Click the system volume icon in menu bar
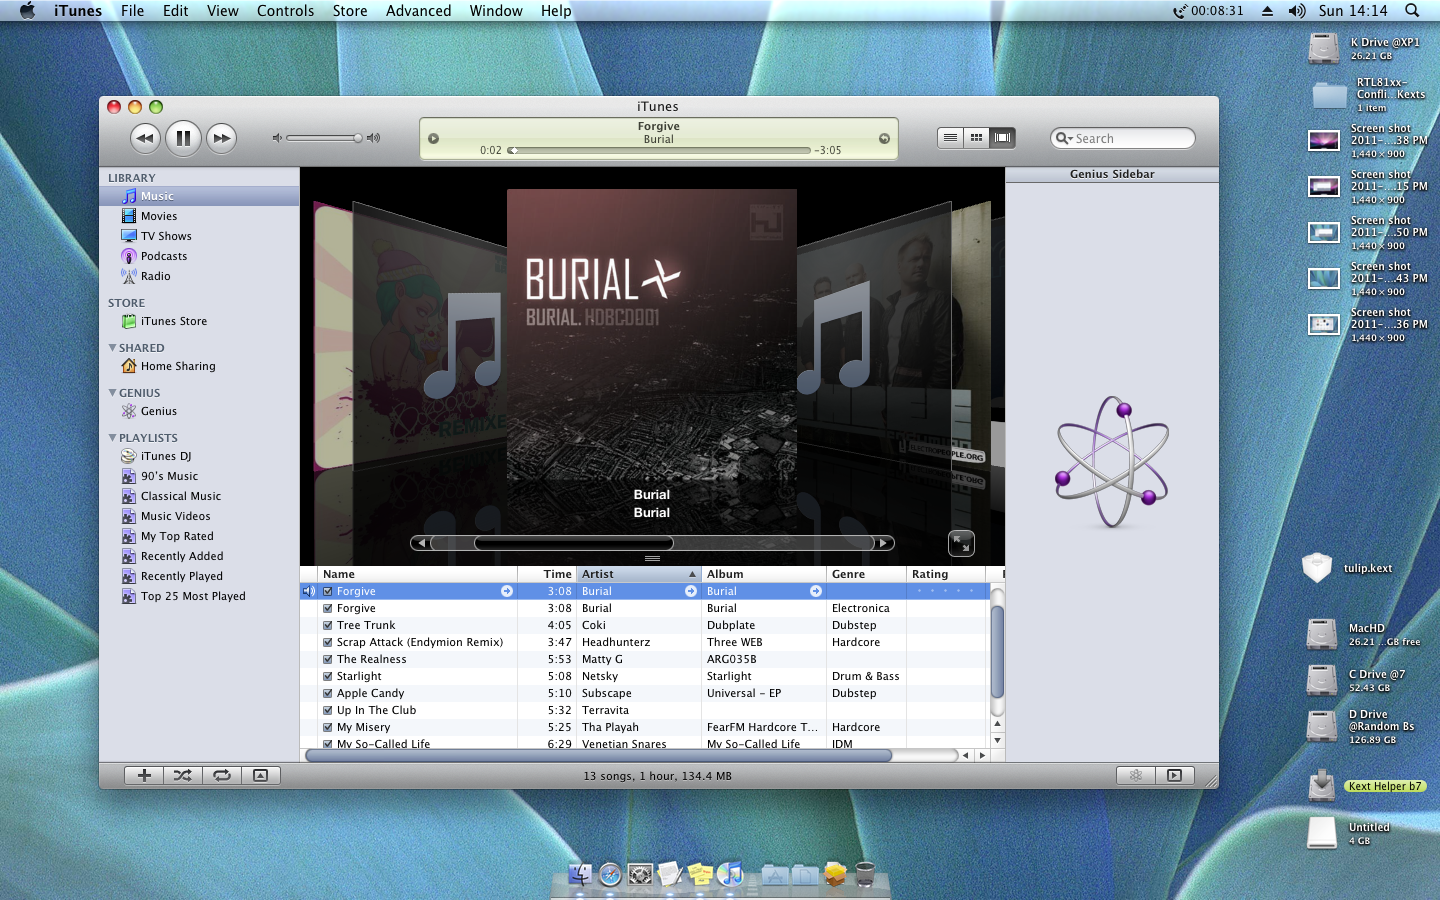Screen dimensions: 1440x900 click(1297, 11)
